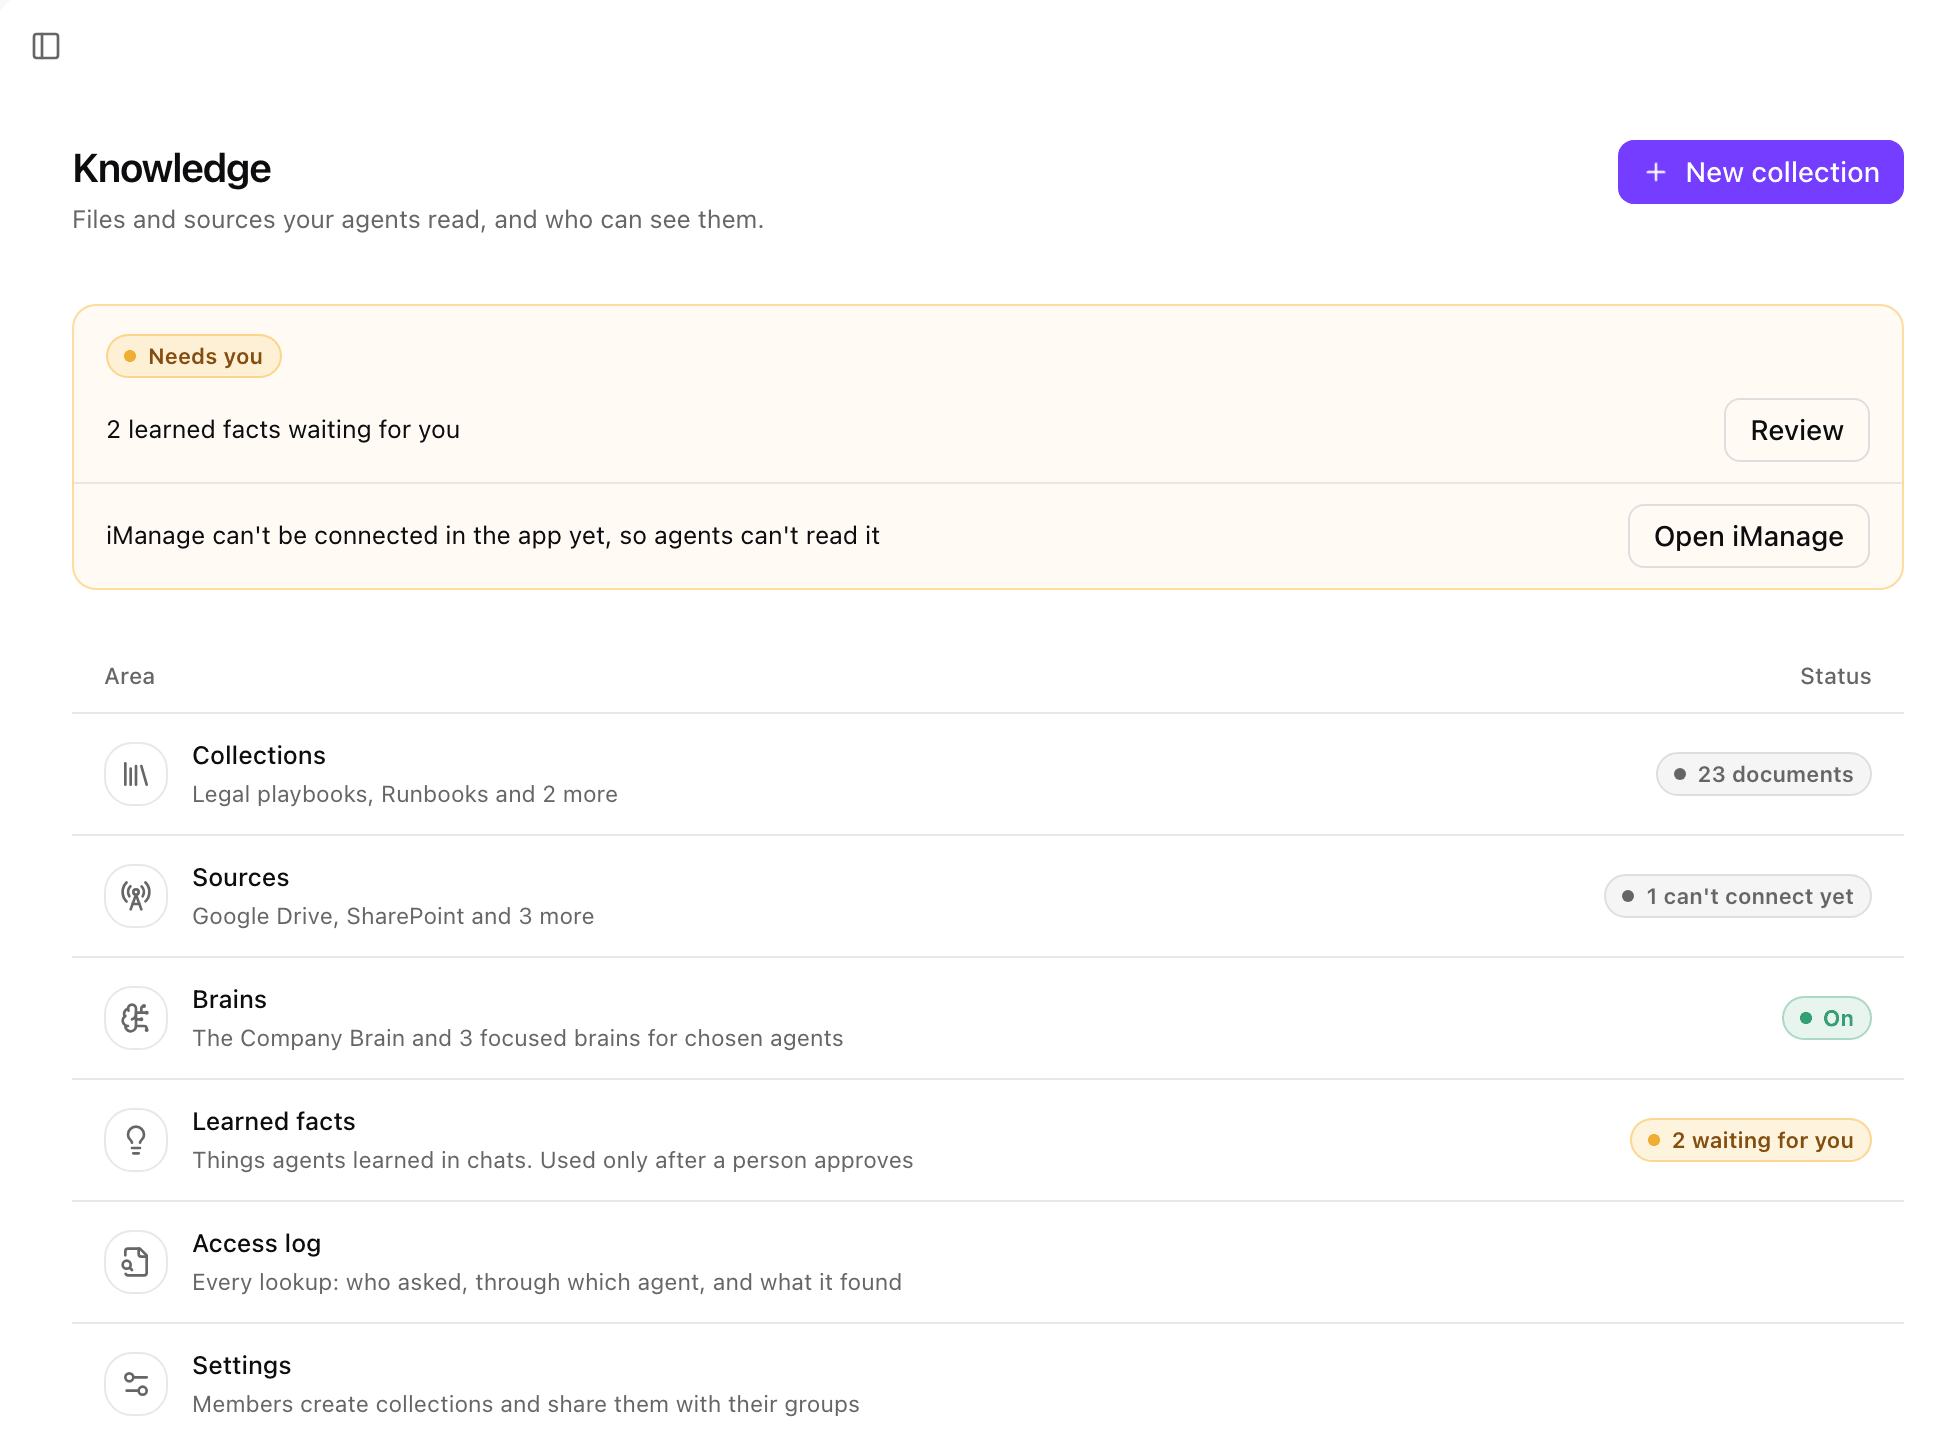
Task: Click 'Legal playbooks, Runbooks and 2 more'
Action: pyautogui.click(x=405, y=794)
